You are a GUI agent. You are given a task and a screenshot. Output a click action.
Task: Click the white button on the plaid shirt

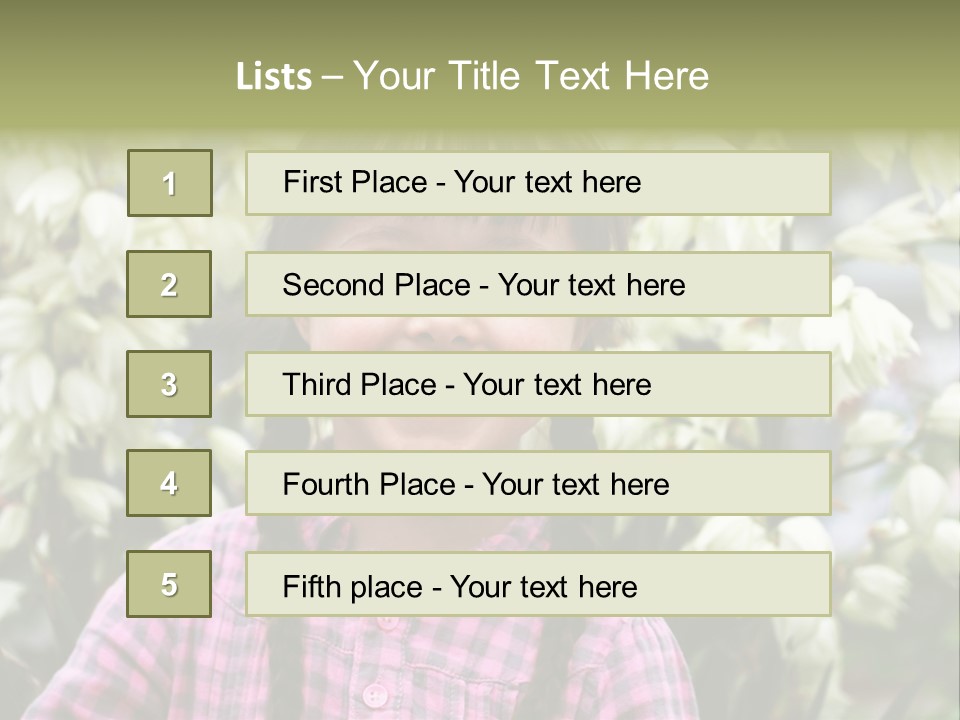pyautogui.click(x=375, y=693)
